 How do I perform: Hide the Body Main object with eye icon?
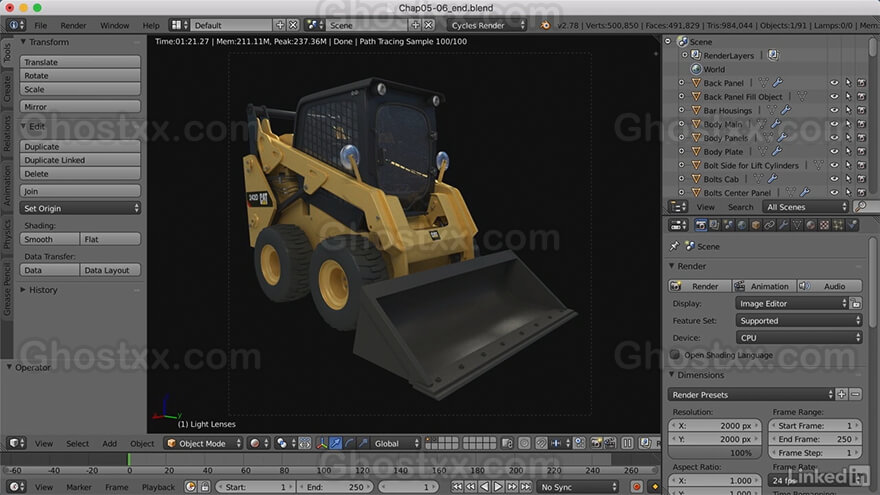(x=834, y=124)
